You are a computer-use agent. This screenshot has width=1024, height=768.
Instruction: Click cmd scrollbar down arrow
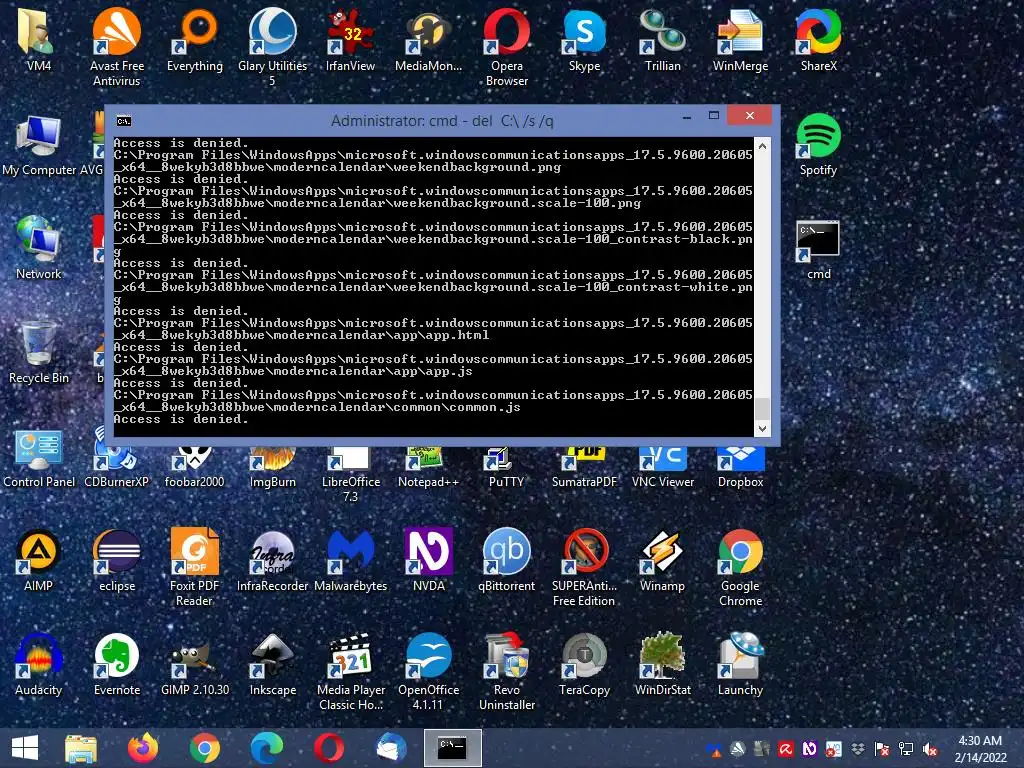pos(762,428)
